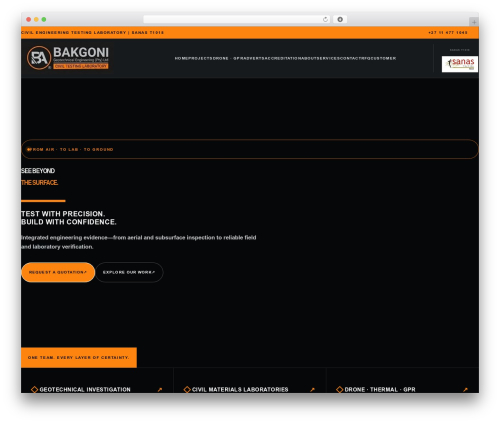Click the Bakgoni logo

[68, 58]
